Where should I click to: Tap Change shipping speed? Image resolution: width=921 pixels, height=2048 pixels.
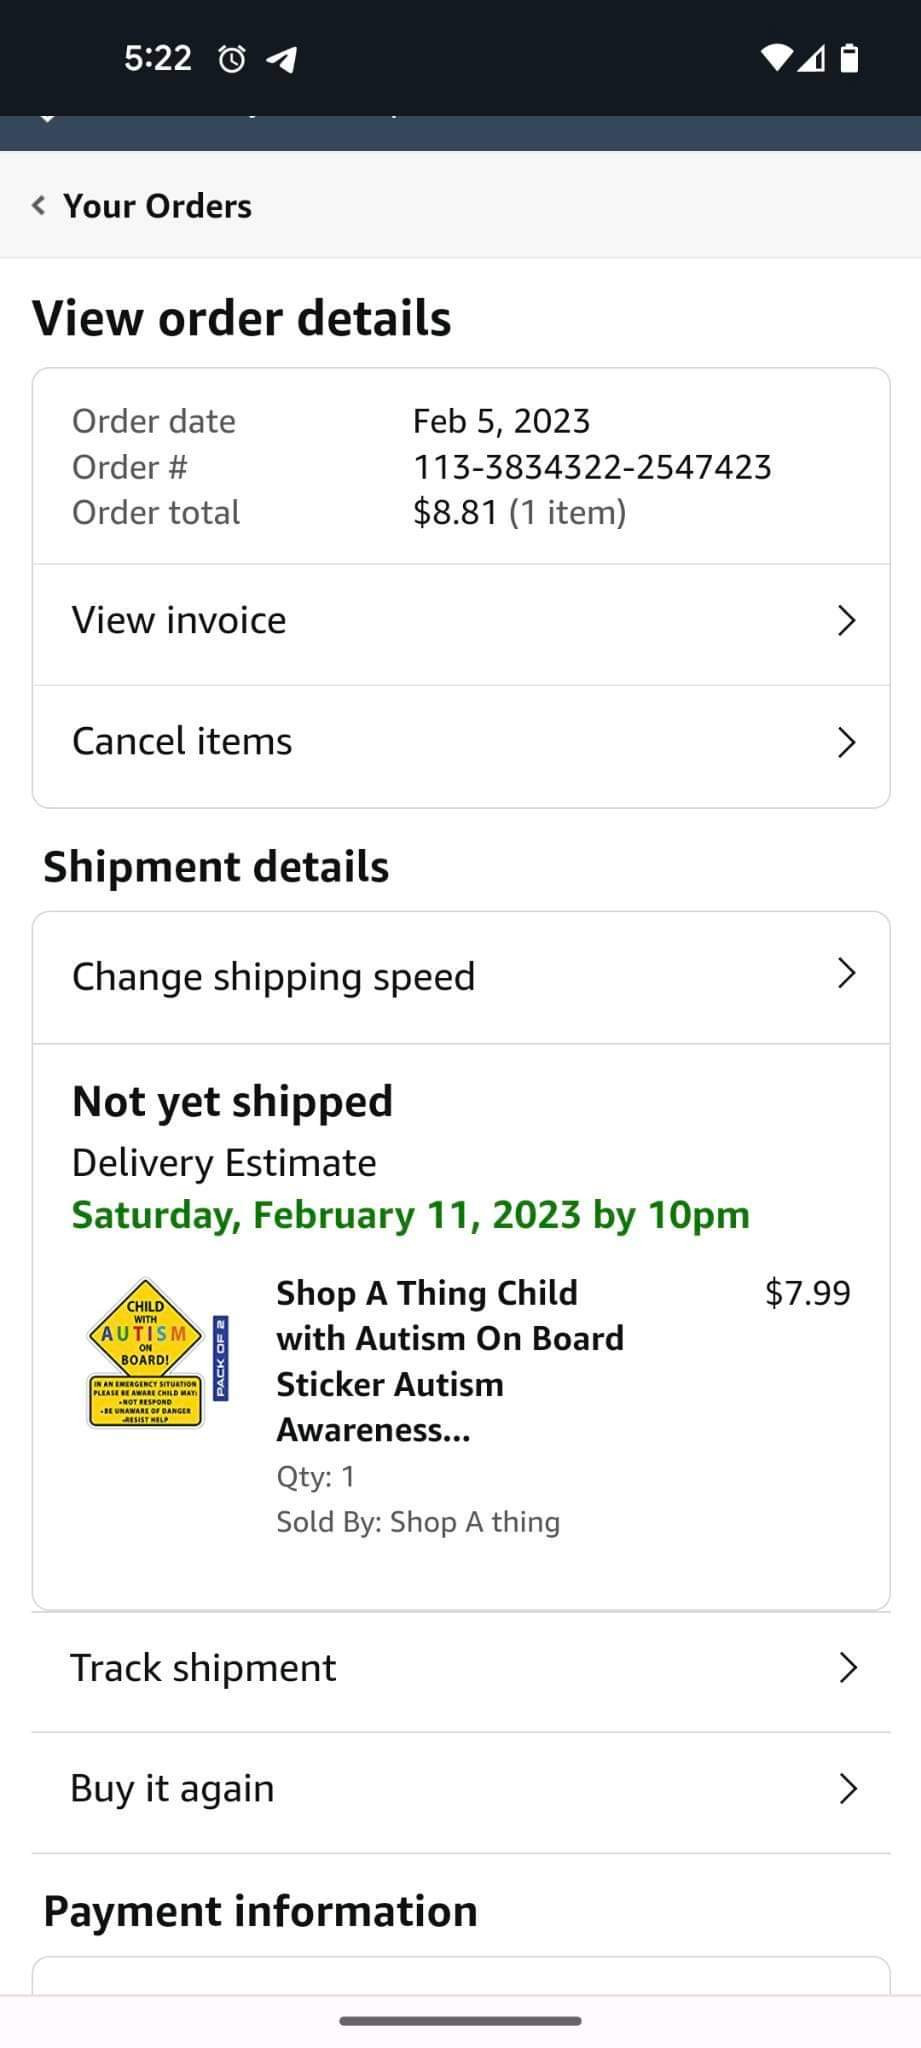(273, 977)
